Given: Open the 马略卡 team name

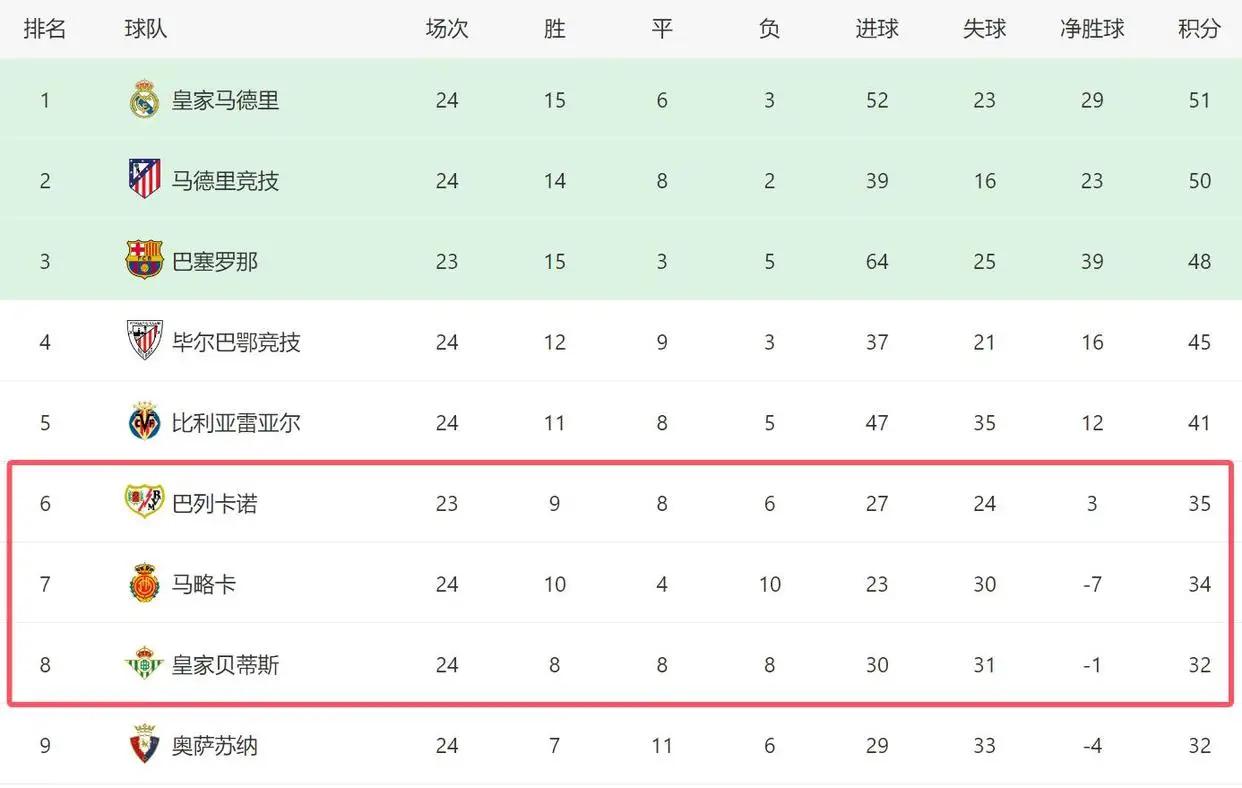Looking at the screenshot, I should coord(204,583).
